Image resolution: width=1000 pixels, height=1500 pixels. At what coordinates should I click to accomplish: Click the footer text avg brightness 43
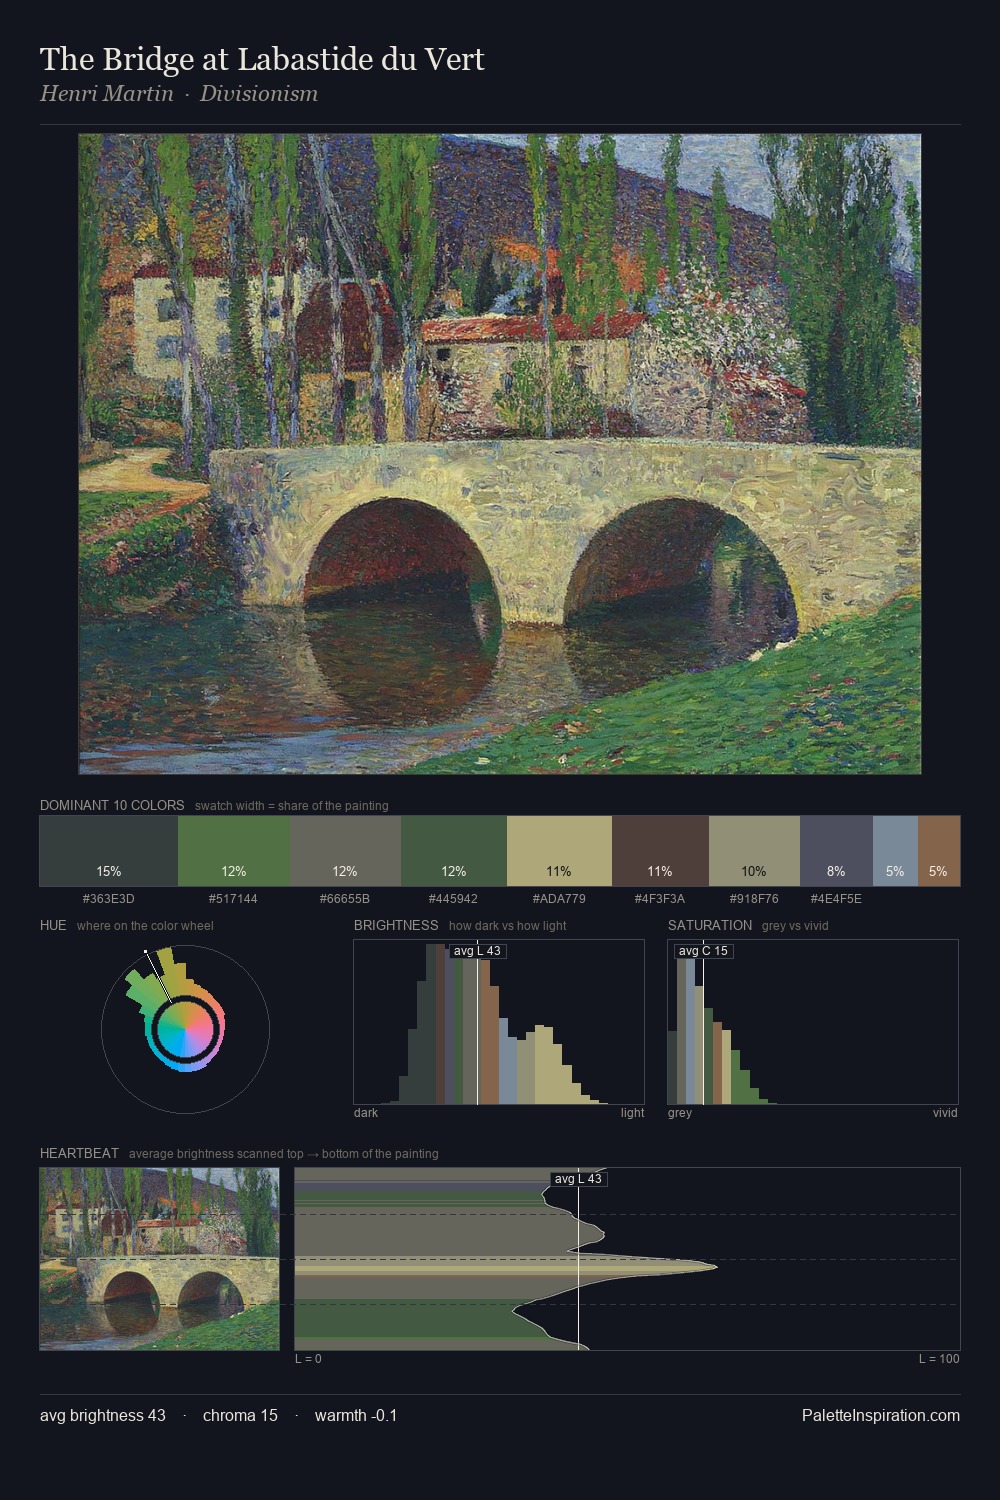[103, 1416]
